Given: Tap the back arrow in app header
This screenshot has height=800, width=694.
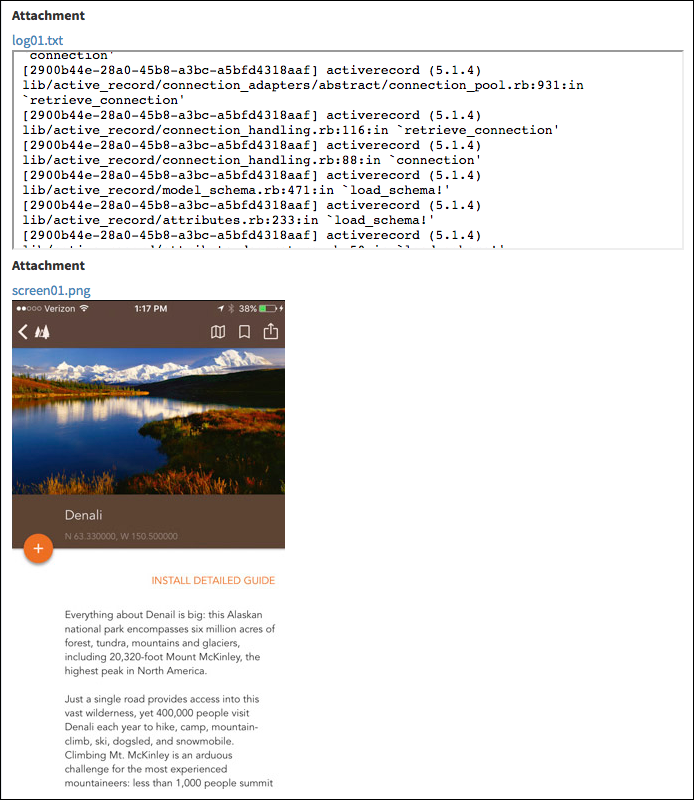Looking at the screenshot, I should 22,332.
